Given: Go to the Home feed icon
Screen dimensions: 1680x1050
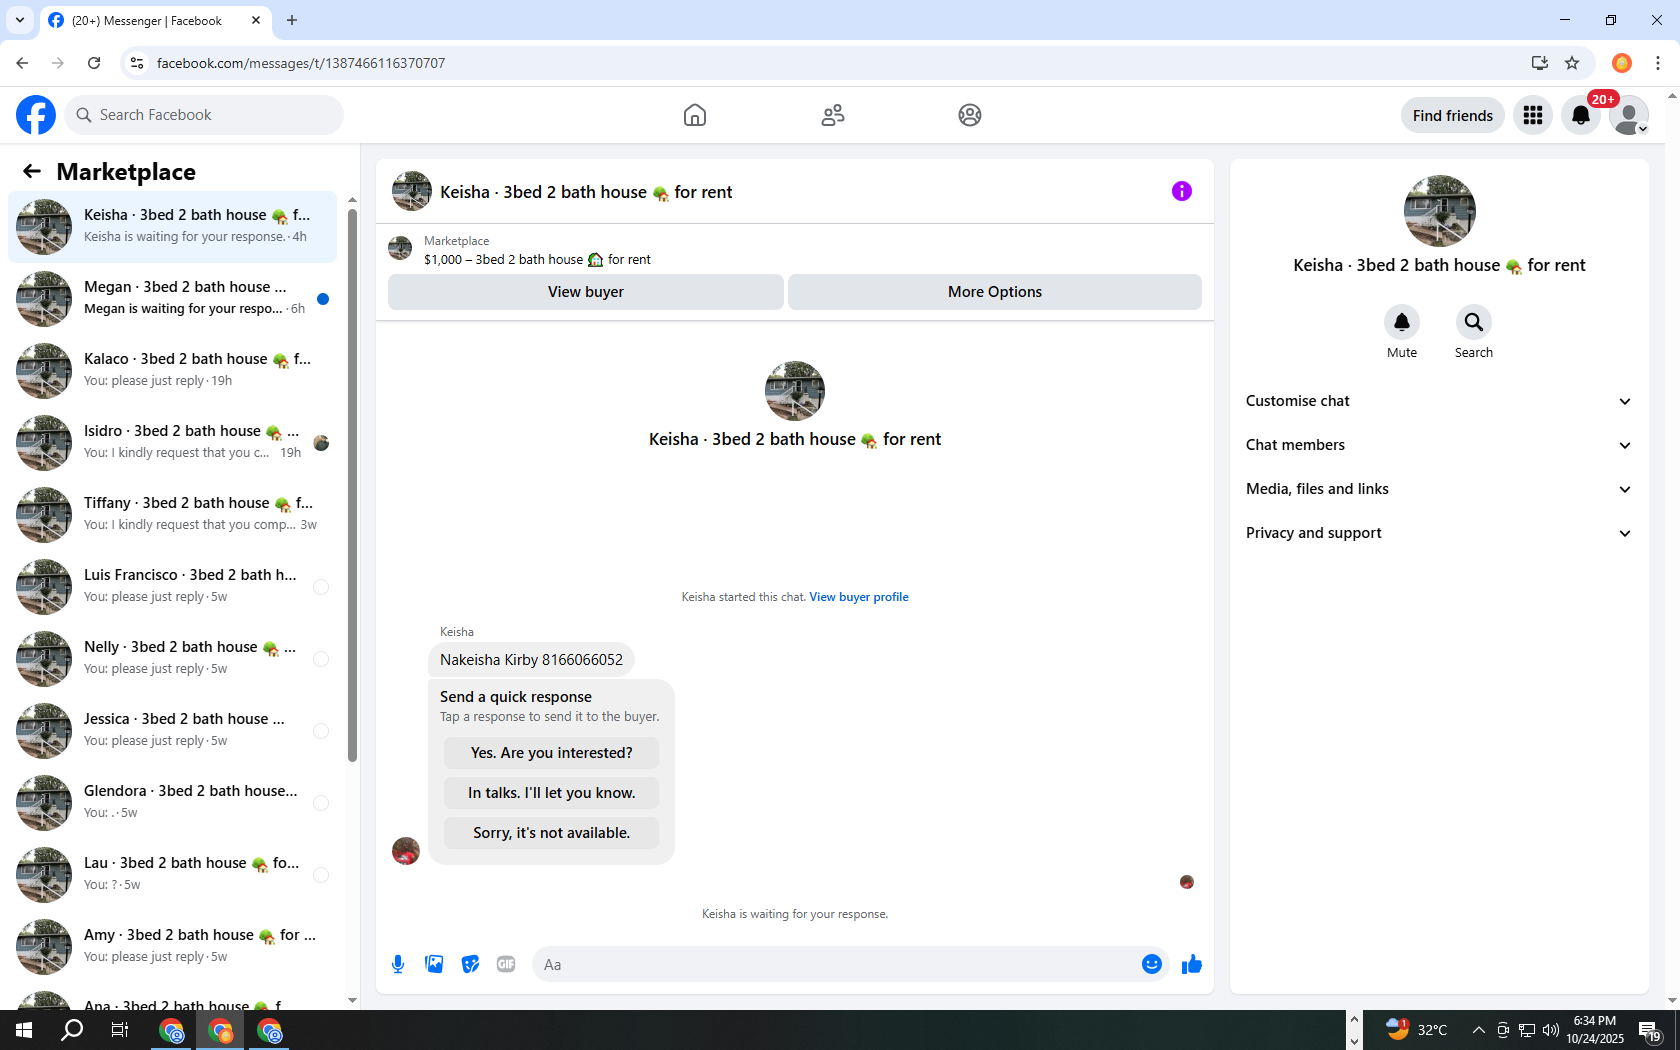Looking at the screenshot, I should (x=695, y=115).
